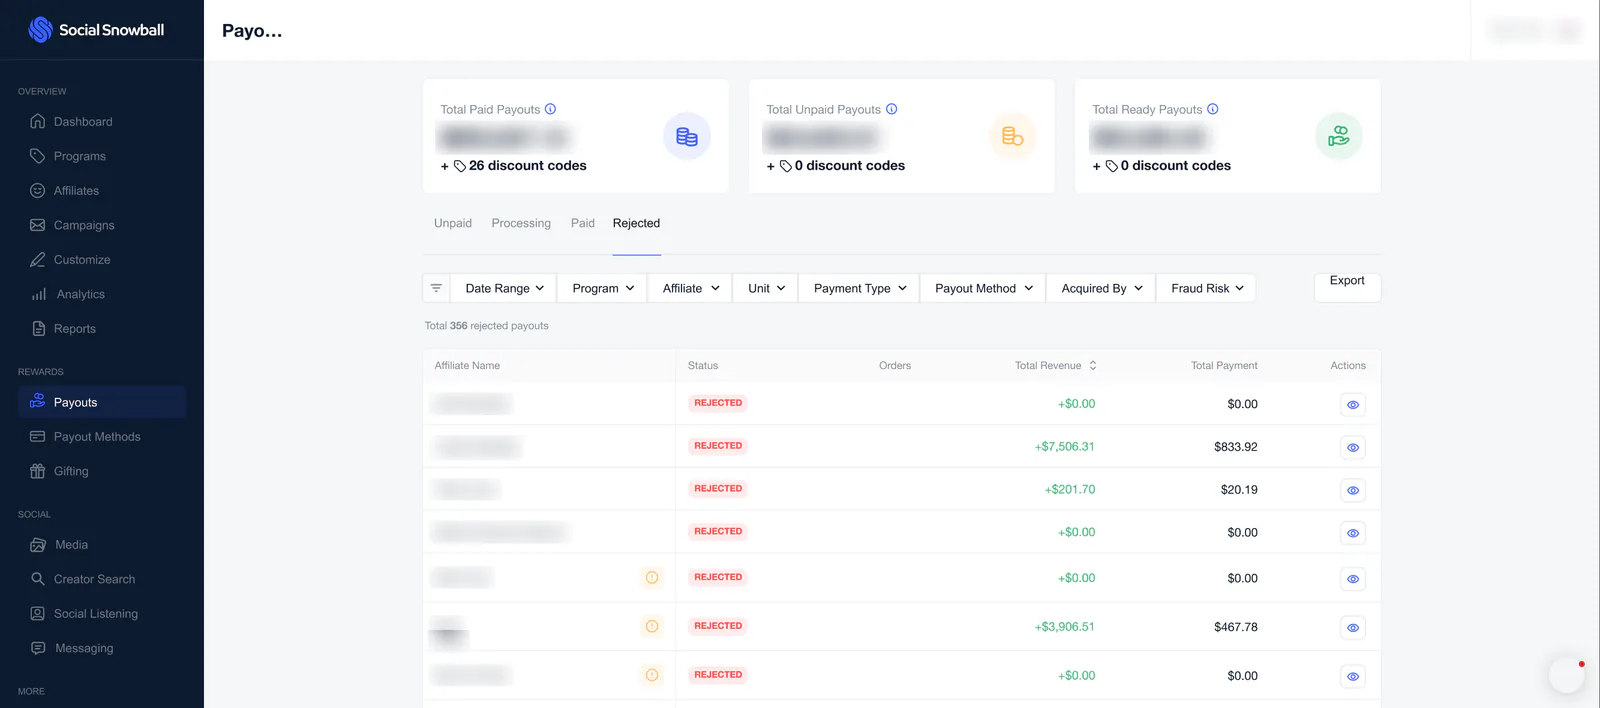Sort by Total Revenue column arrows
The width and height of the screenshot is (1600, 708).
click(1093, 366)
